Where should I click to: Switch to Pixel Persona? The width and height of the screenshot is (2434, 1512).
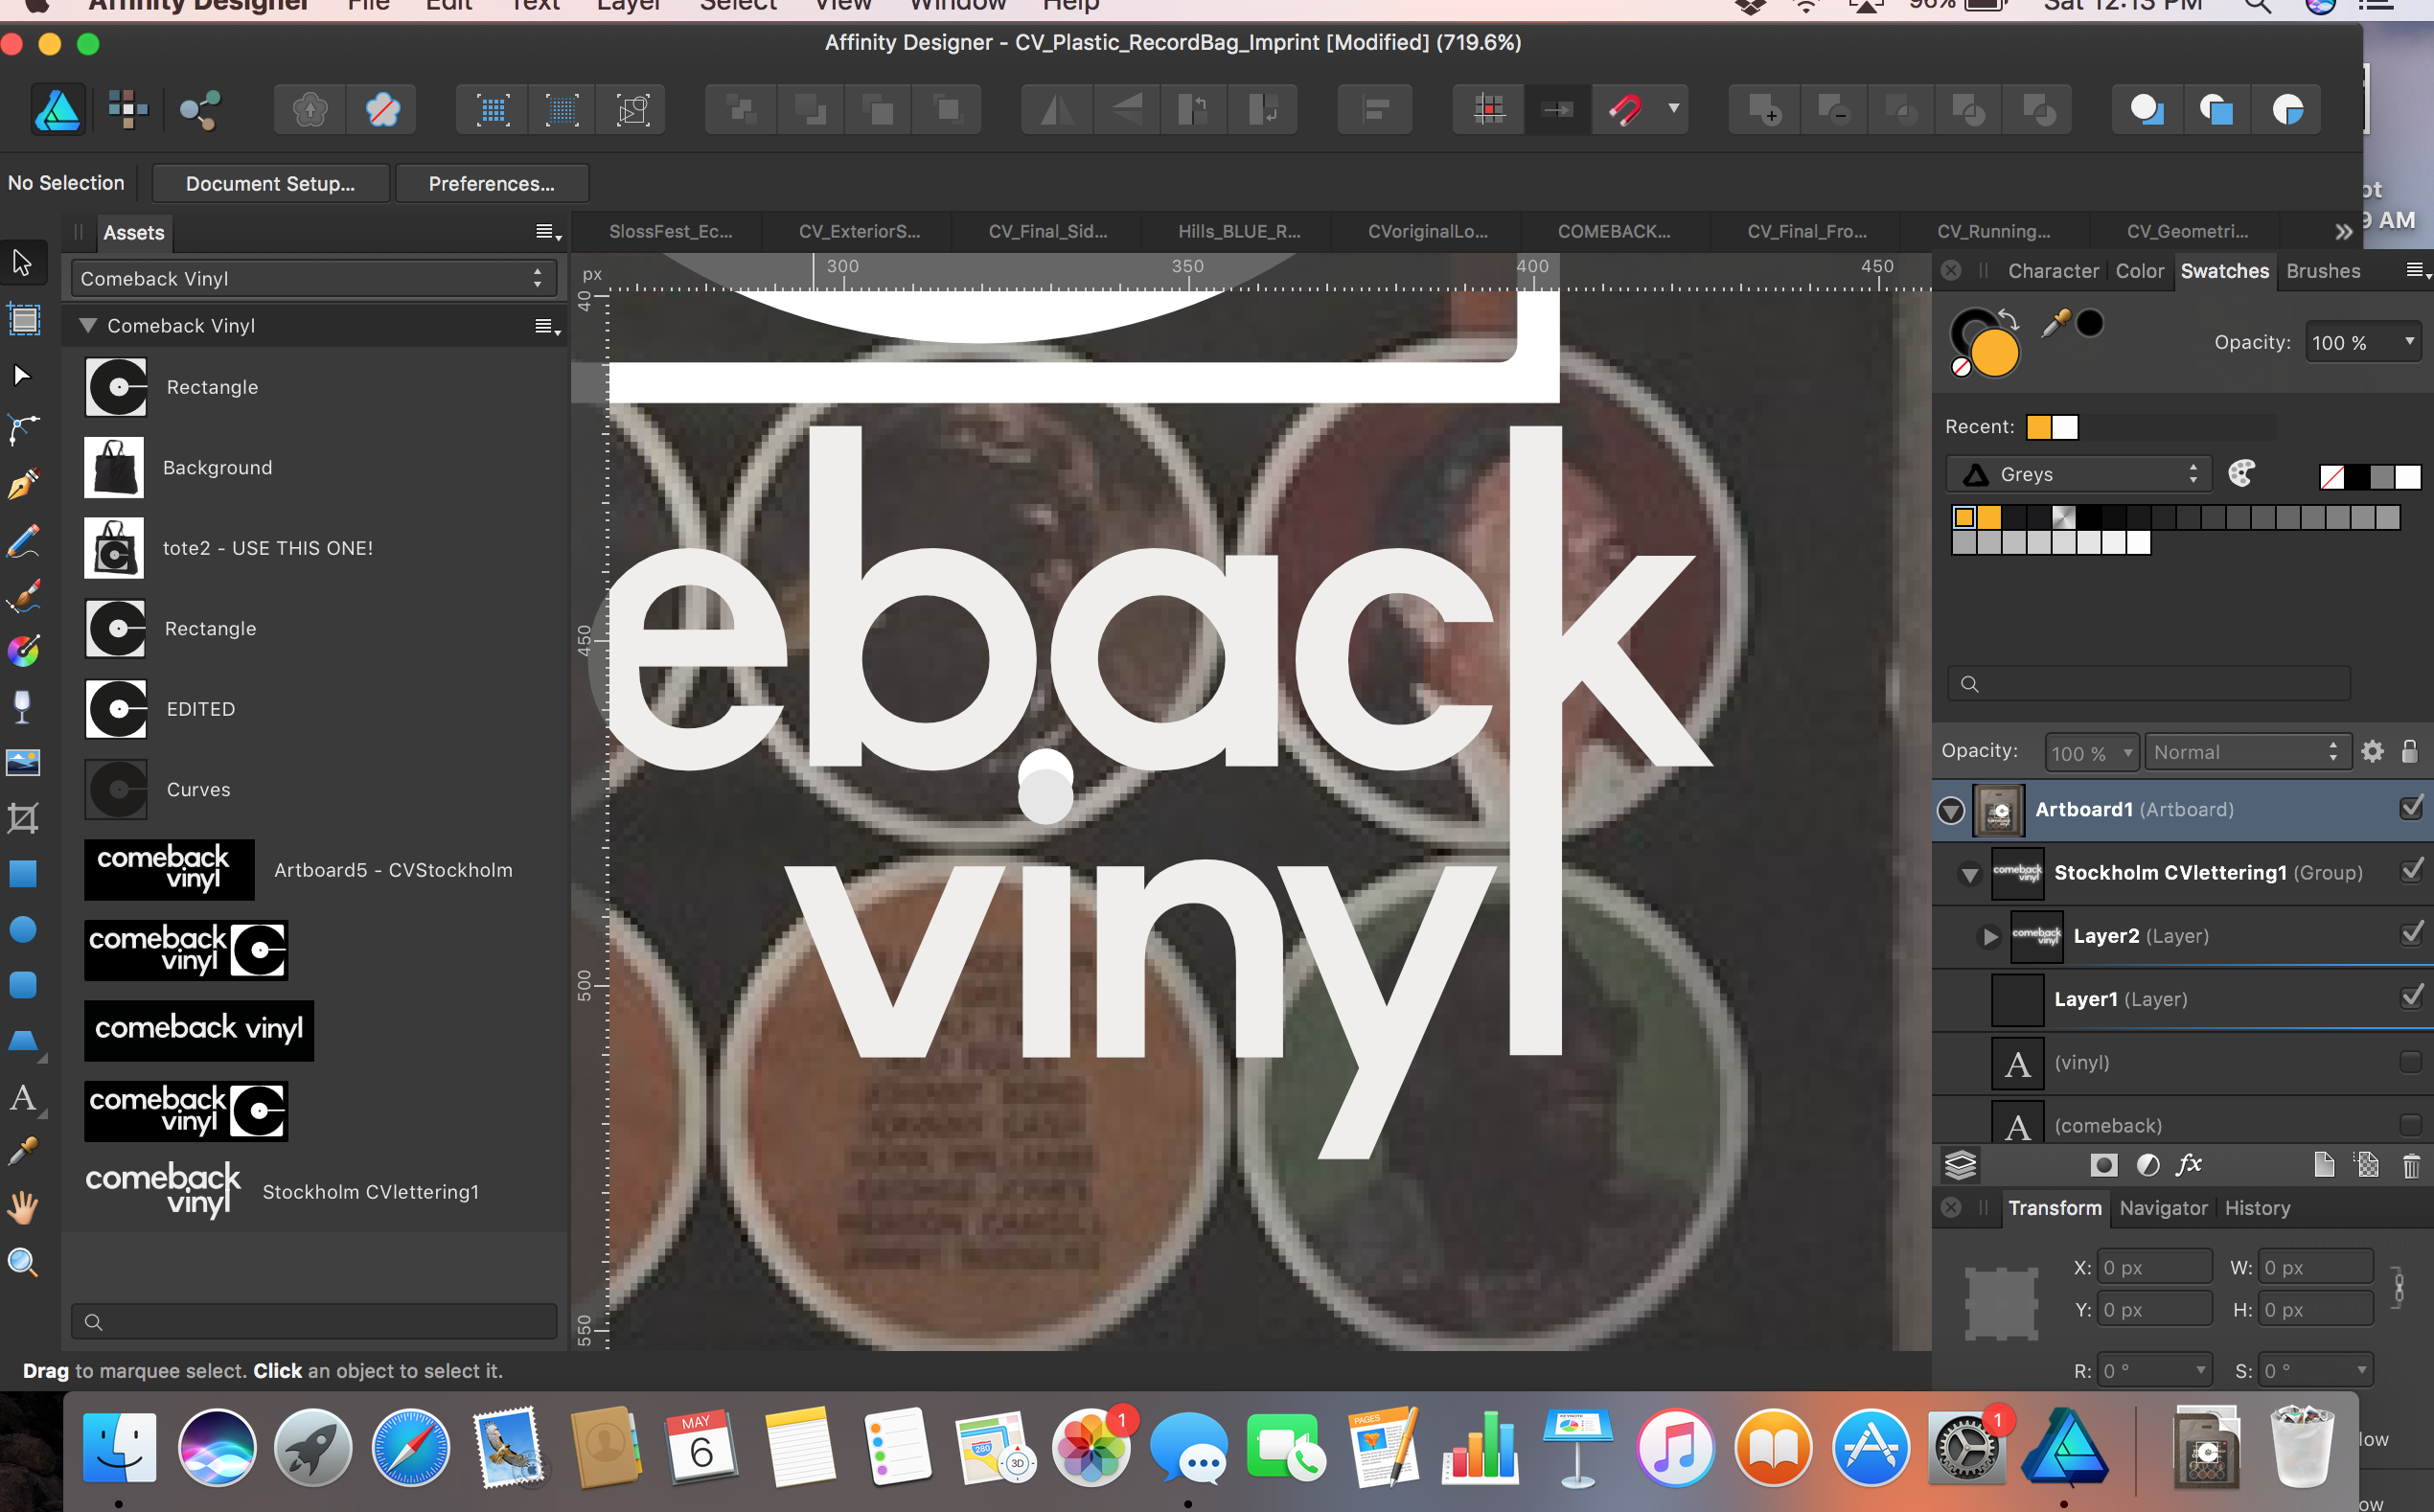(128, 109)
